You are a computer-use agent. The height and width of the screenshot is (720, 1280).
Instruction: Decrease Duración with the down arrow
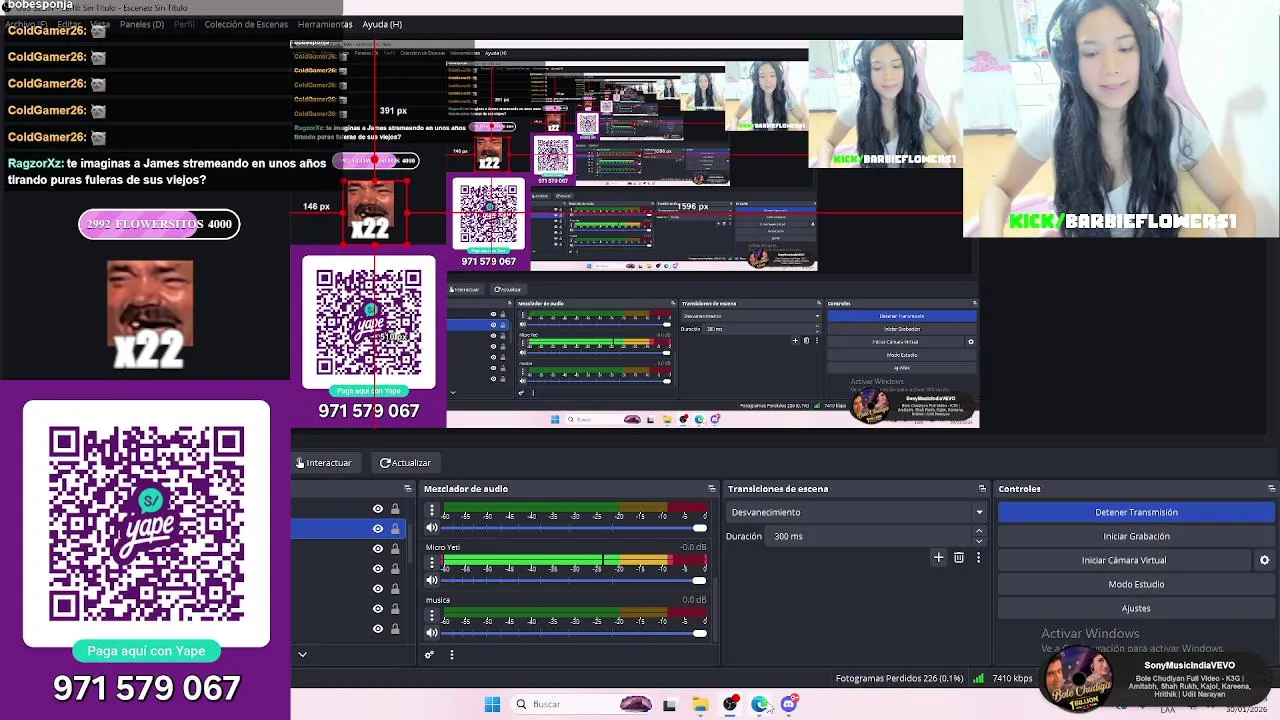click(x=979, y=541)
